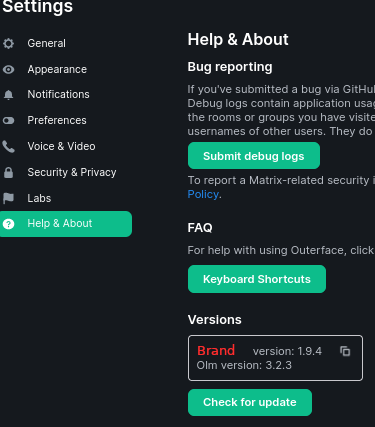Click the 'Brand' label in the Versions box
Image resolution: width=375 pixels, height=427 pixels.
pyautogui.click(x=216, y=350)
